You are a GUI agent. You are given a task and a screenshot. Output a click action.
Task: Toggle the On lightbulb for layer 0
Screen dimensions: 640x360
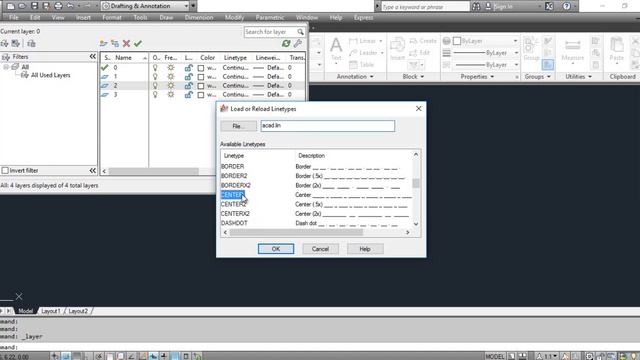[x=155, y=68]
